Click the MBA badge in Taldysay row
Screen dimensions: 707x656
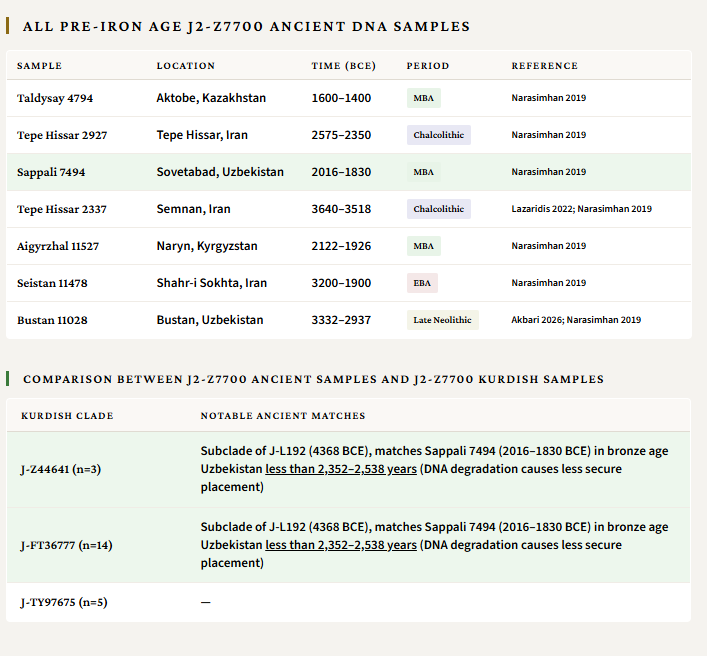[x=424, y=98]
